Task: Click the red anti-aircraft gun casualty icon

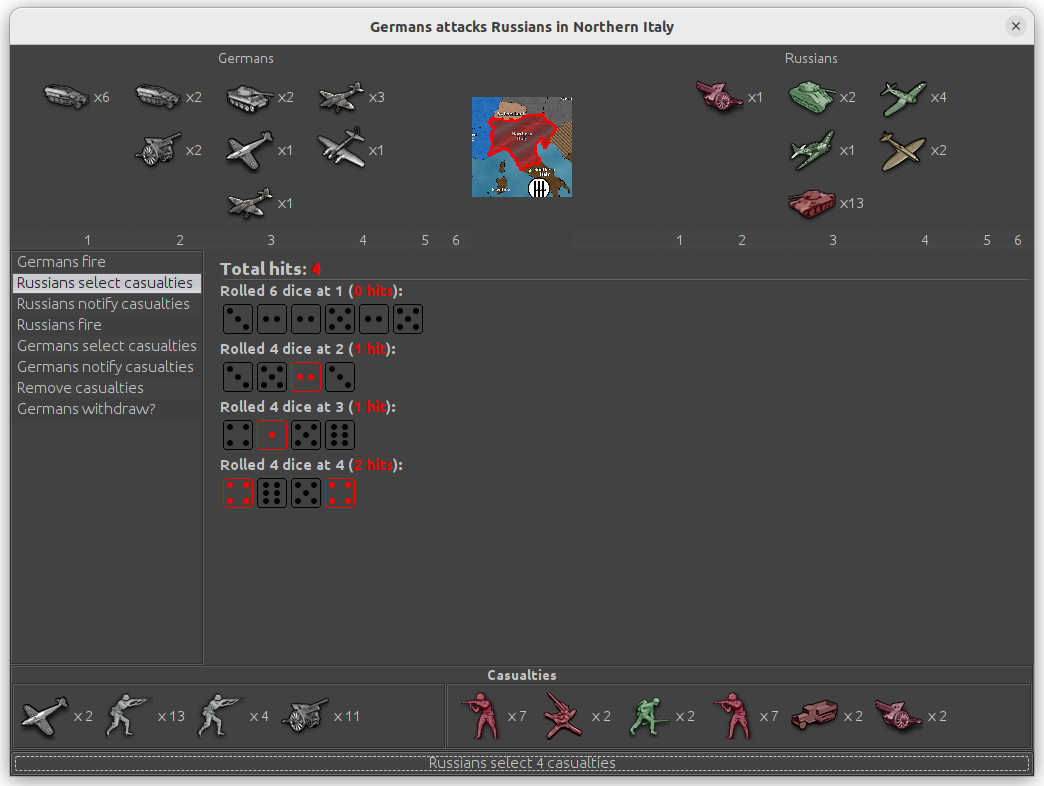Action: click(564, 716)
